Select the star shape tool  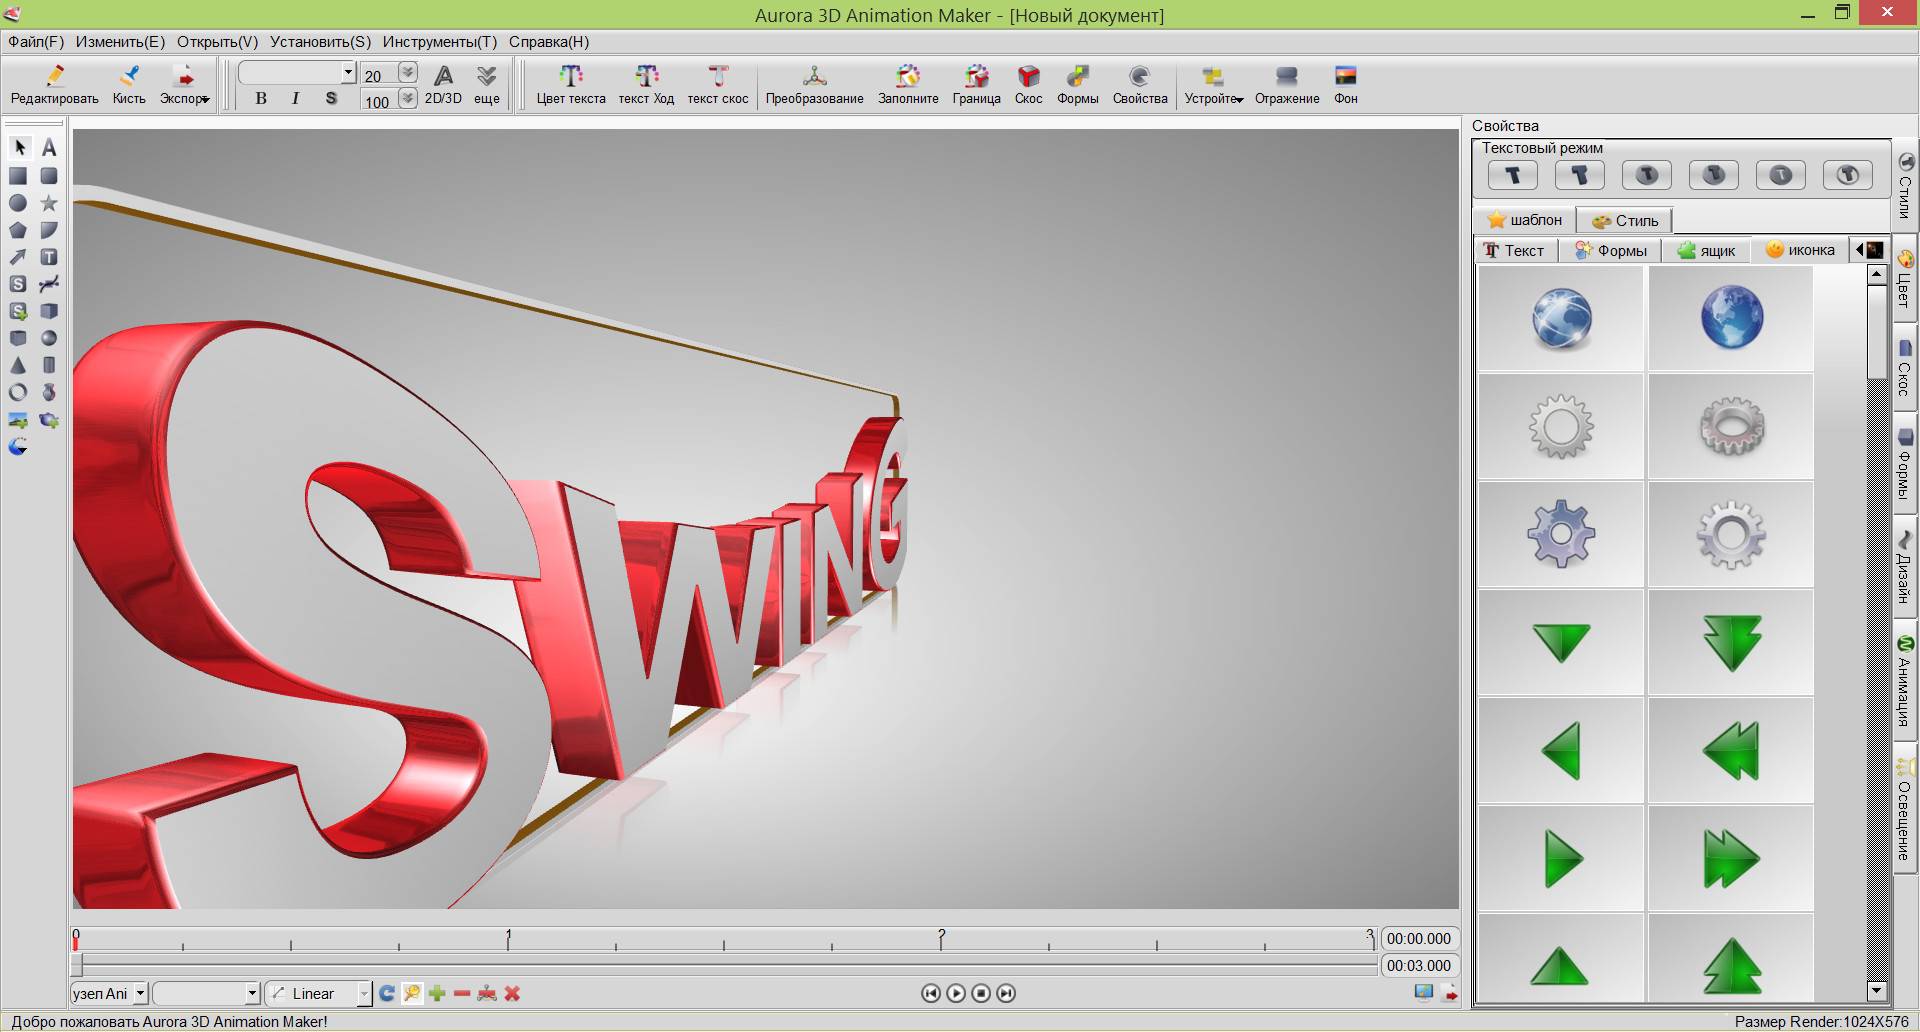coord(49,203)
